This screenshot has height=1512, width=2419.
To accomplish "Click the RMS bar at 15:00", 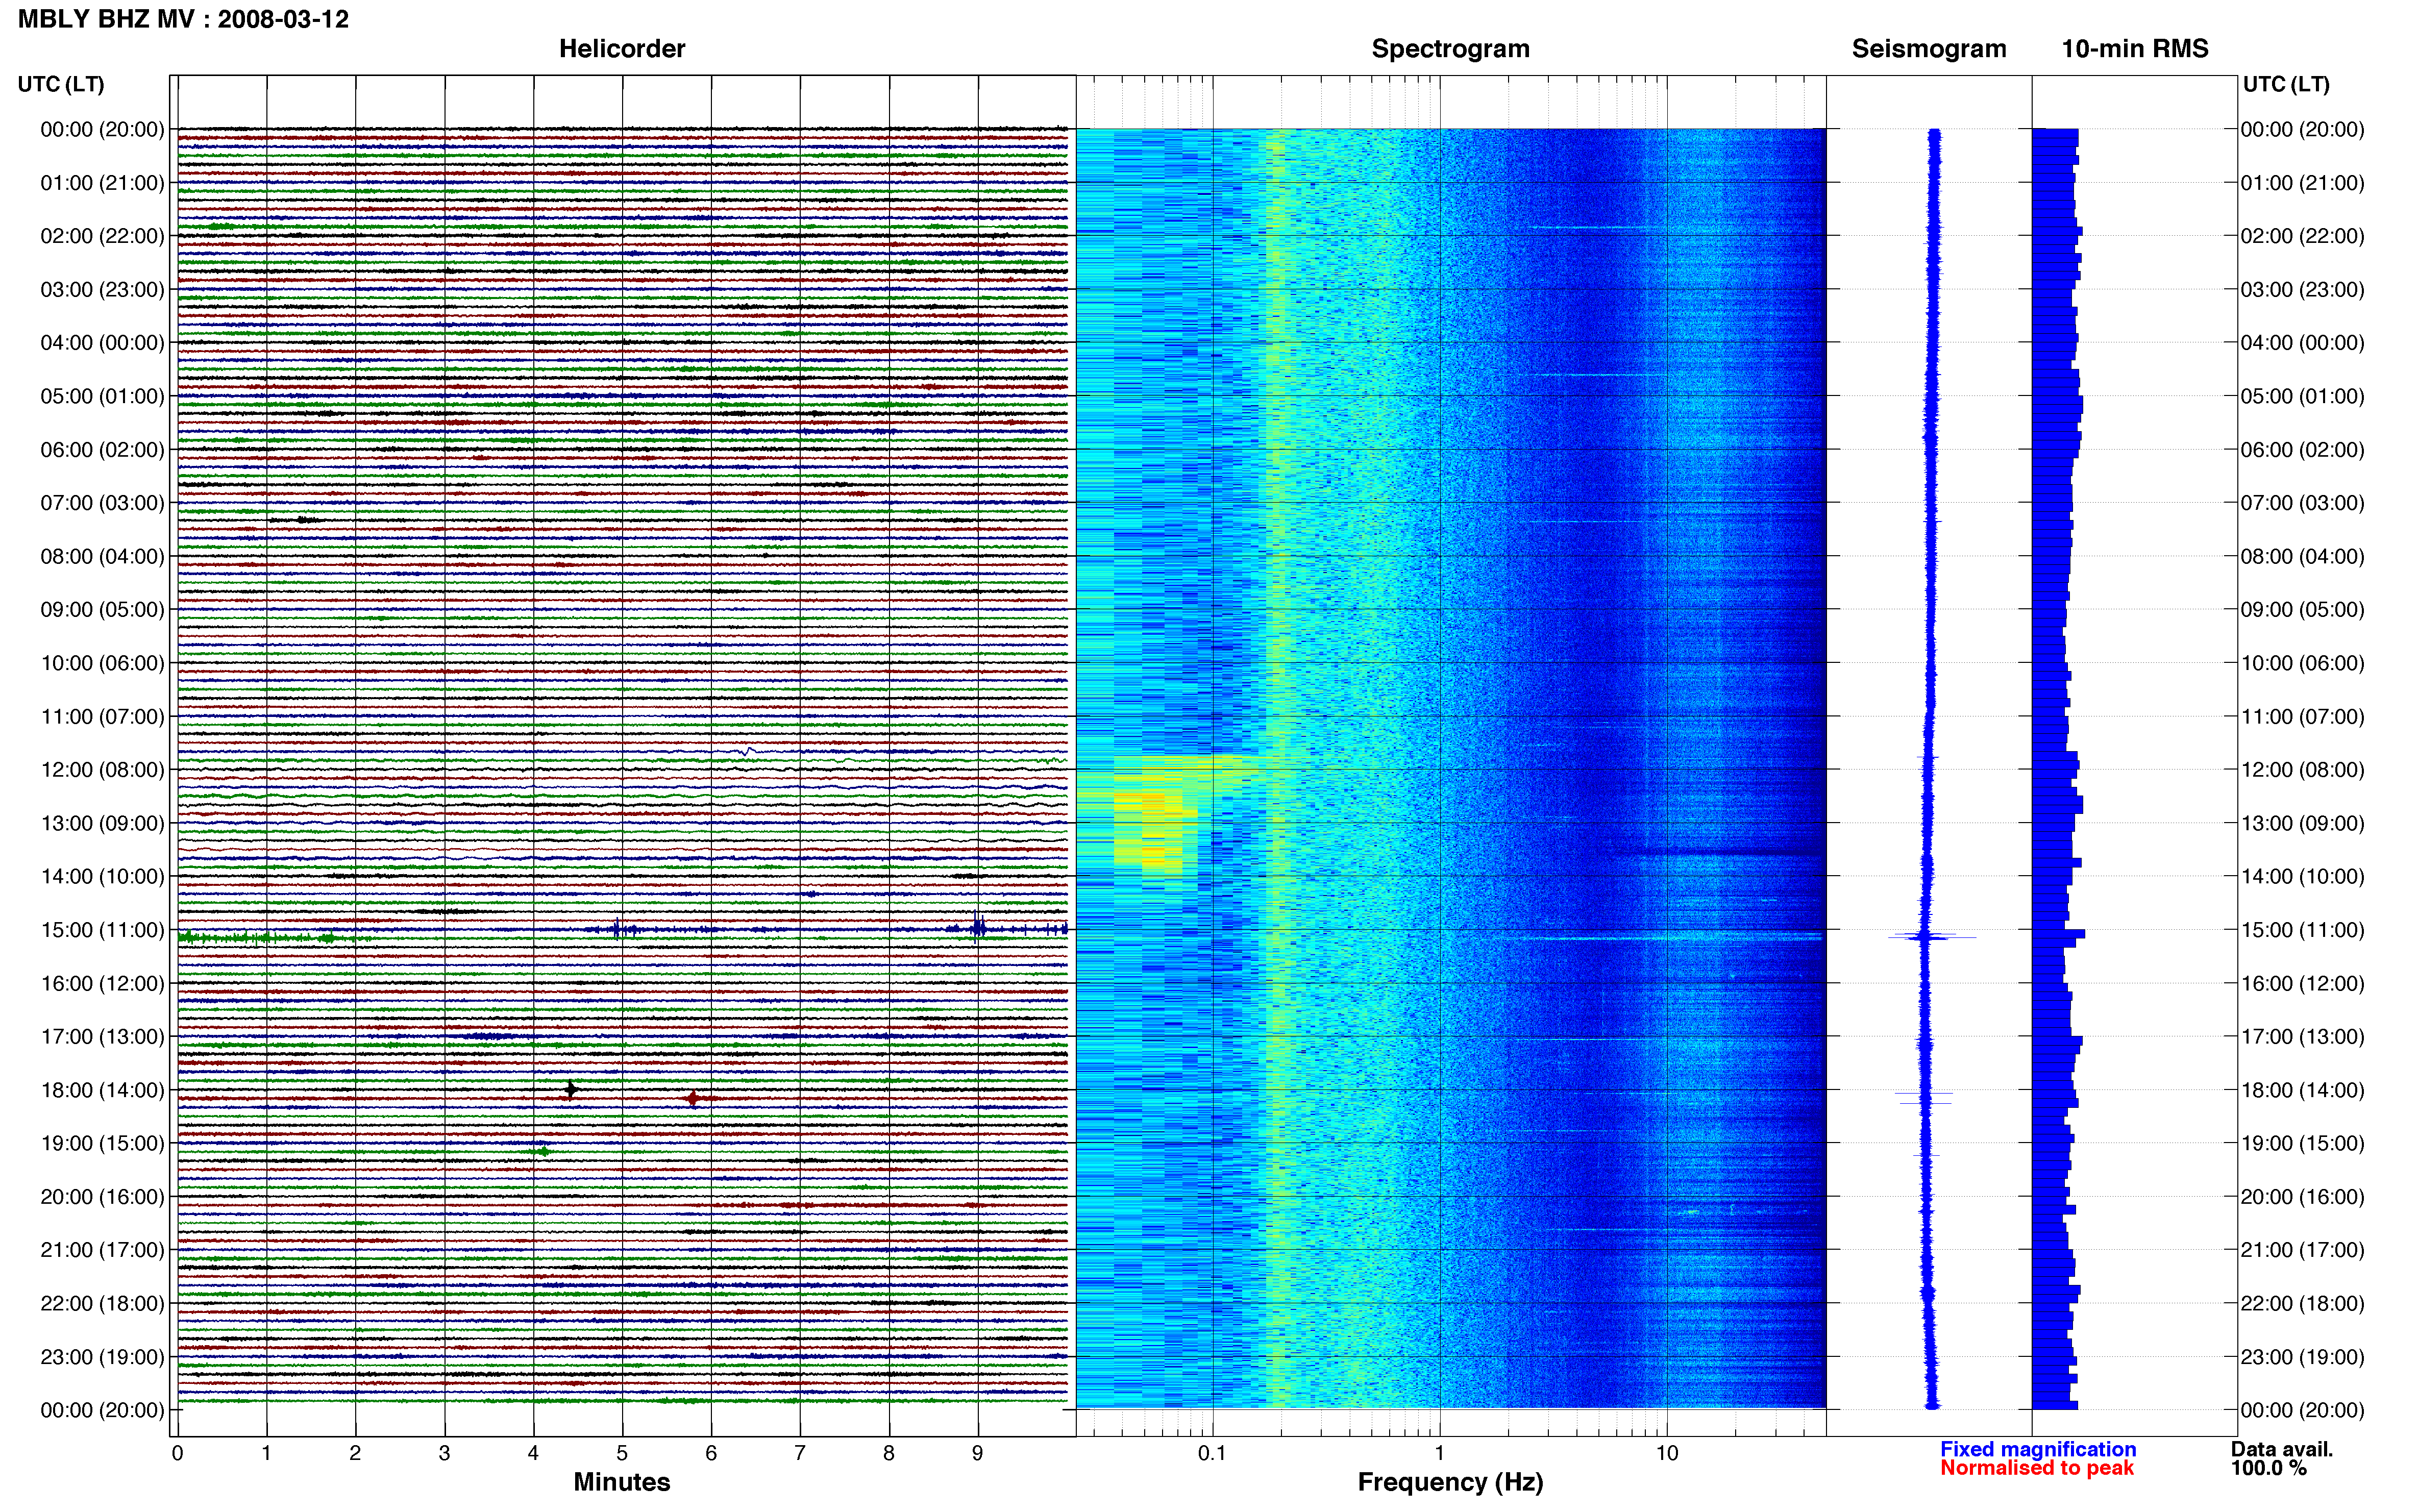I will [x=2058, y=934].
